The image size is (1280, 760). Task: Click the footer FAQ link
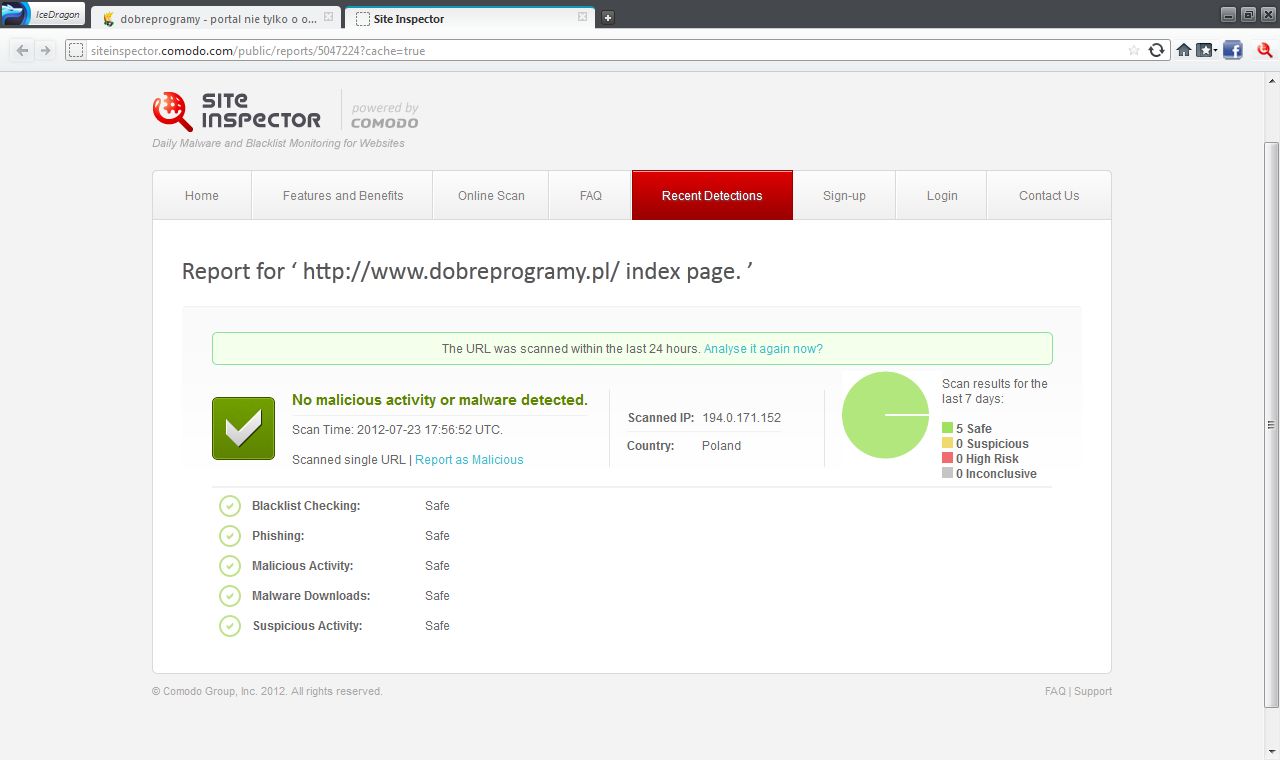pyautogui.click(x=1055, y=691)
